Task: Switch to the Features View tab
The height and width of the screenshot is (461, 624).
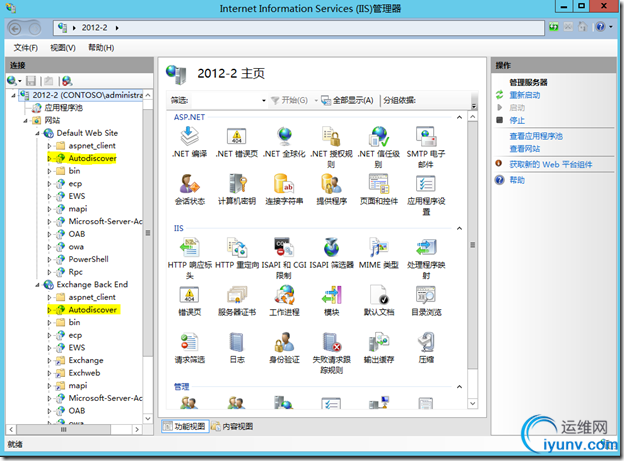Action: pyautogui.click(x=185, y=426)
